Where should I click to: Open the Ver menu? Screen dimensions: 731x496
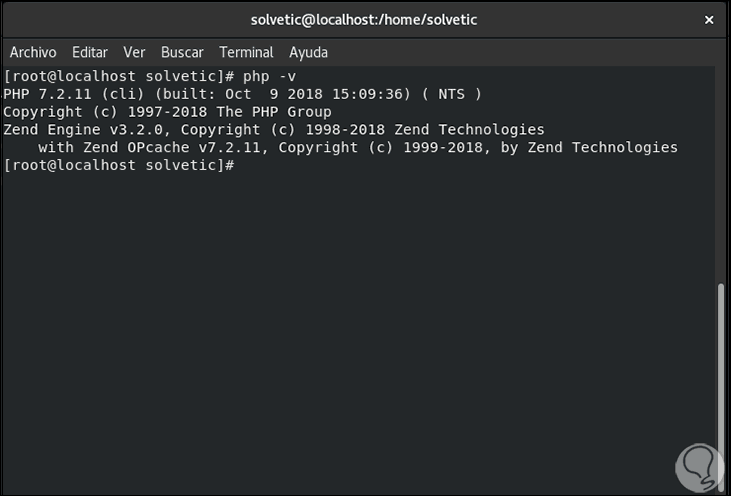pyautogui.click(x=134, y=52)
